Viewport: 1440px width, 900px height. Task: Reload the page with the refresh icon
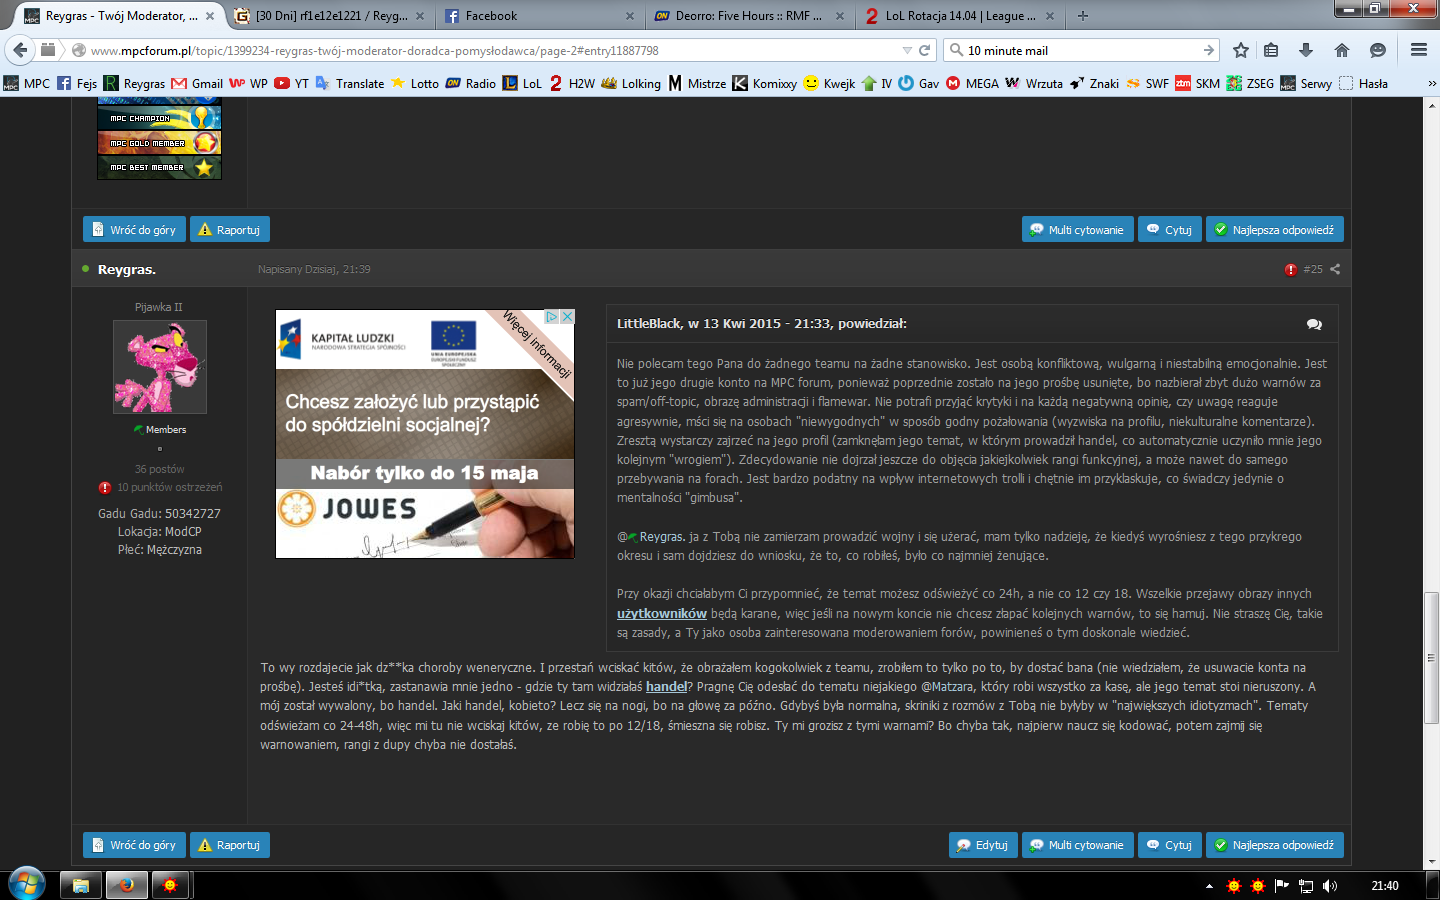tap(925, 50)
